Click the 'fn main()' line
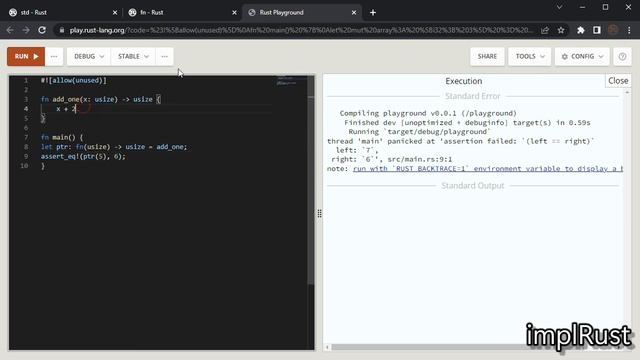 [x=62, y=138]
